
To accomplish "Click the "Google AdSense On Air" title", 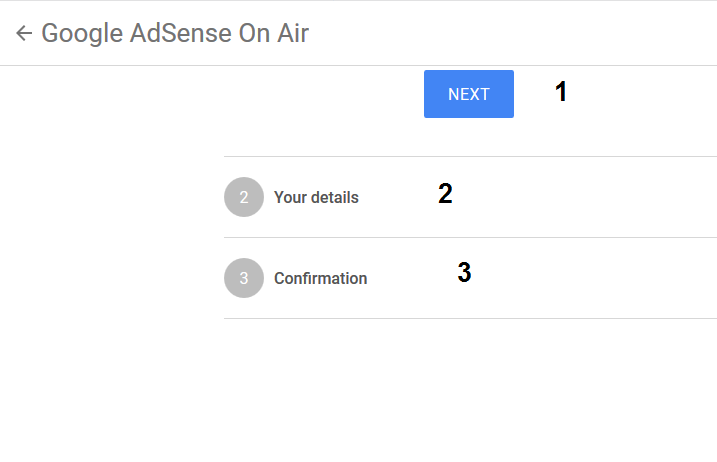I will [175, 33].
